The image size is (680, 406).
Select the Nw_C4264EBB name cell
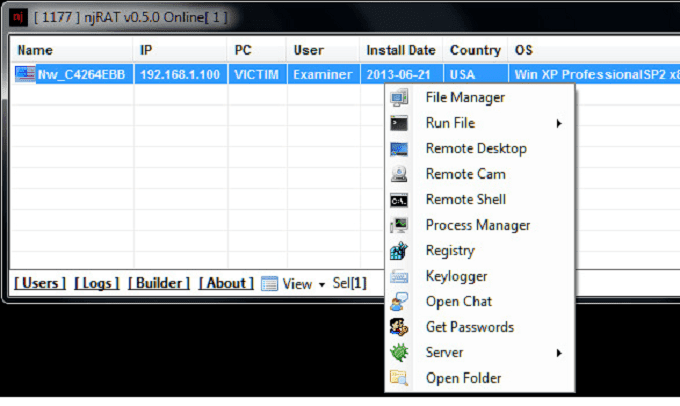(x=82, y=75)
